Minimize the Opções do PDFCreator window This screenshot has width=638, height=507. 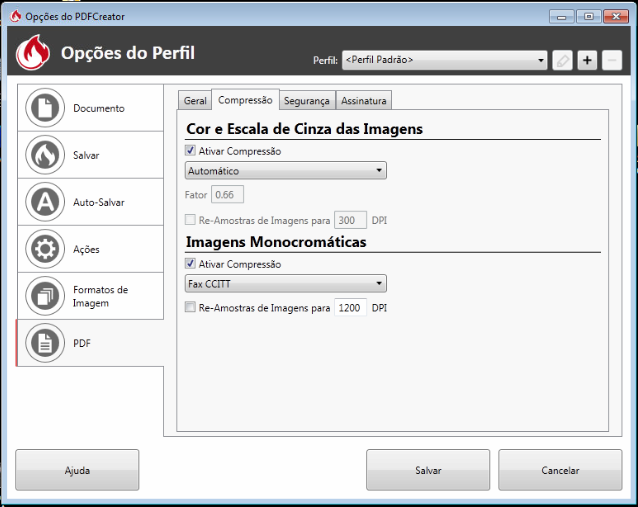tap(562, 17)
